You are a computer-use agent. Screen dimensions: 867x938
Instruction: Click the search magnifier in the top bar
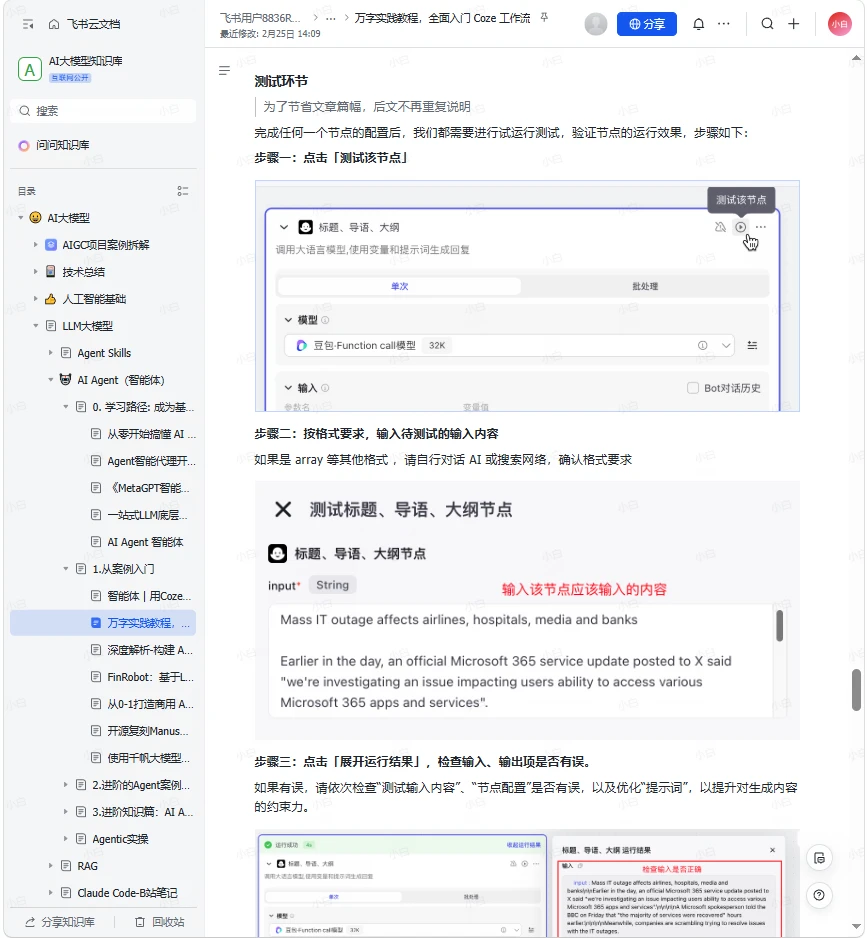tap(767, 24)
